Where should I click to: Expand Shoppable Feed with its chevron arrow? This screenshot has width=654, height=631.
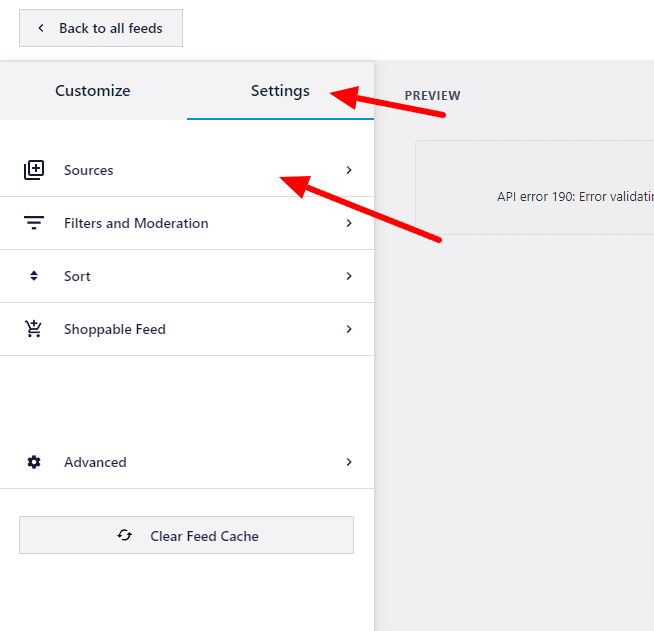coord(349,329)
